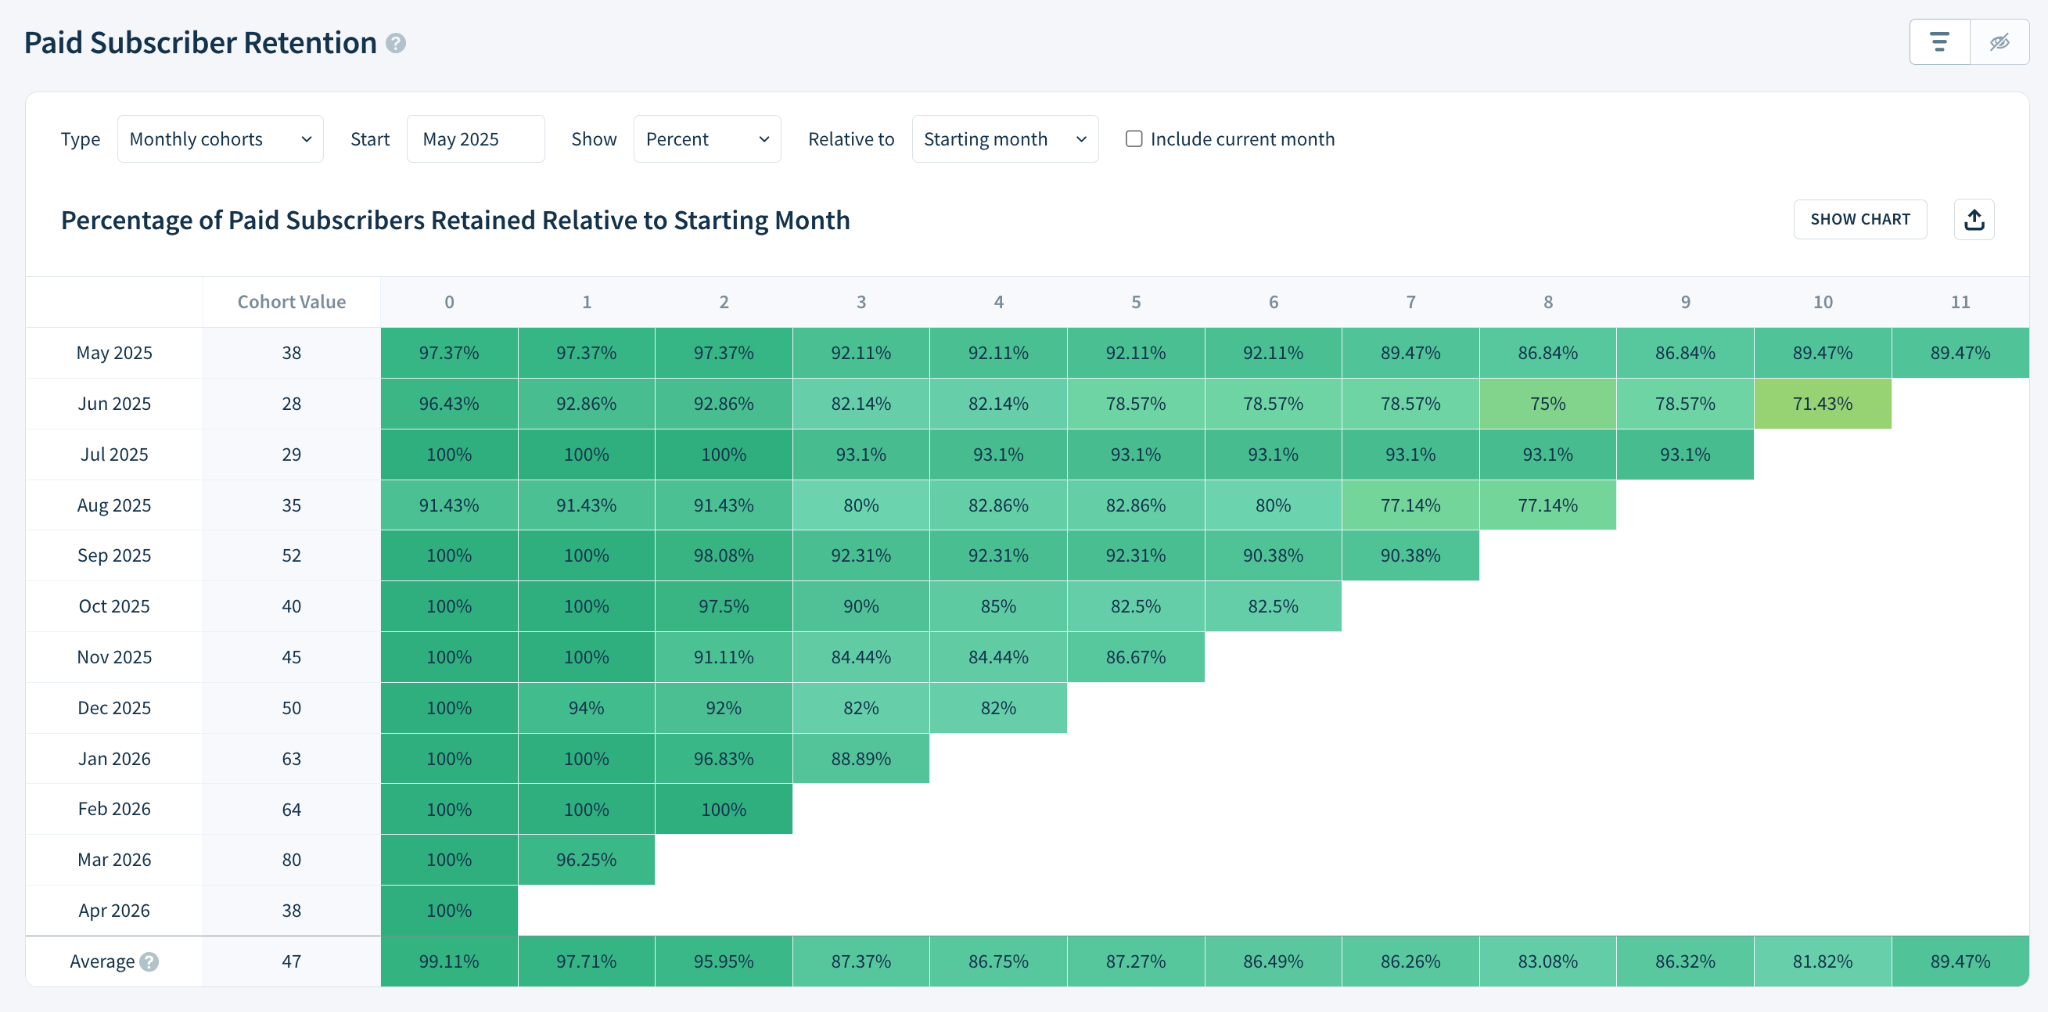Click the month 0 column header
The image size is (2048, 1012).
pos(449,302)
